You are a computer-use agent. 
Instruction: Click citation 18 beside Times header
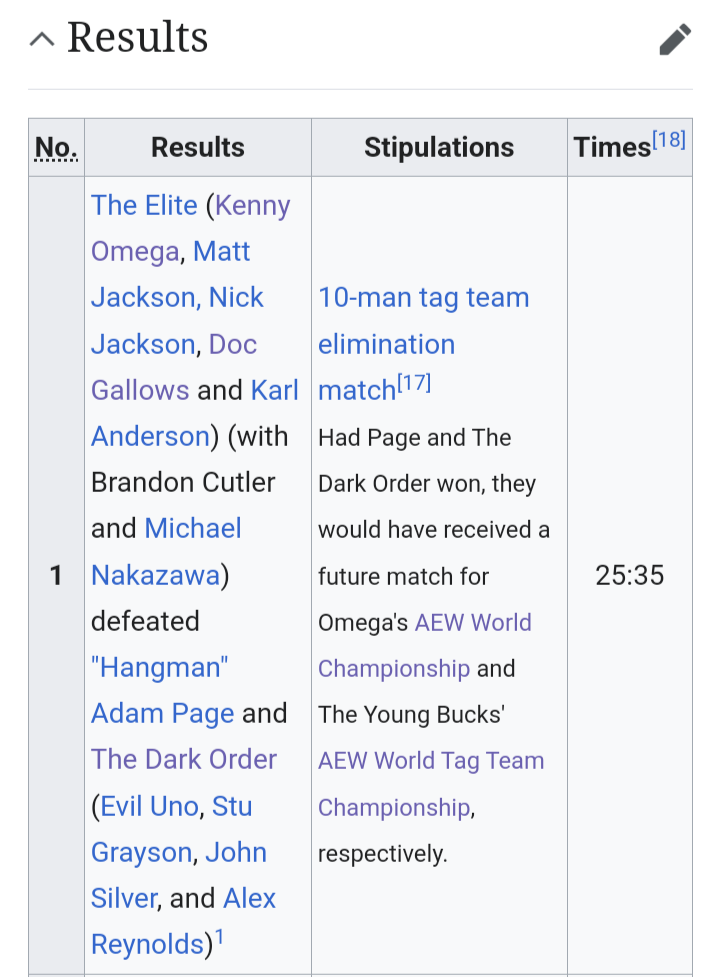(x=669, y=140)
